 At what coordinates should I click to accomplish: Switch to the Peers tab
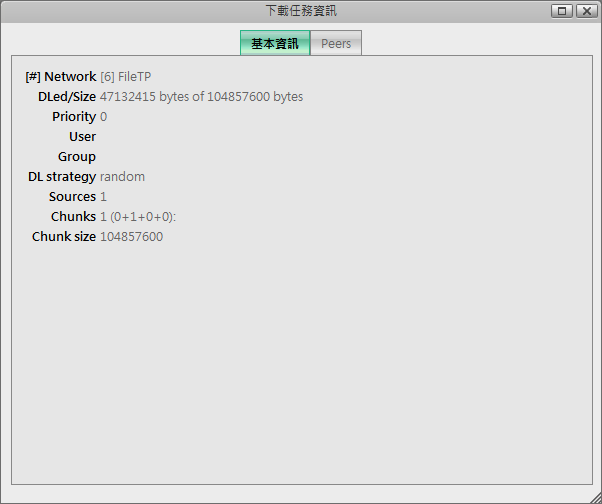tap(336, 44)
